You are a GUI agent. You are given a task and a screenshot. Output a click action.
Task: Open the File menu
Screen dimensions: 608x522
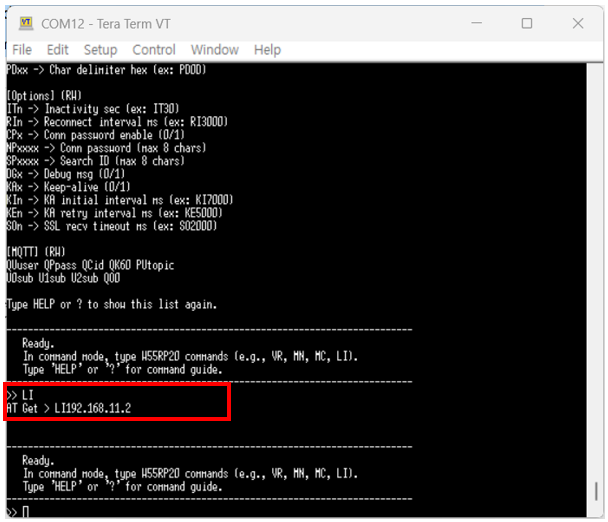point(22,49)
